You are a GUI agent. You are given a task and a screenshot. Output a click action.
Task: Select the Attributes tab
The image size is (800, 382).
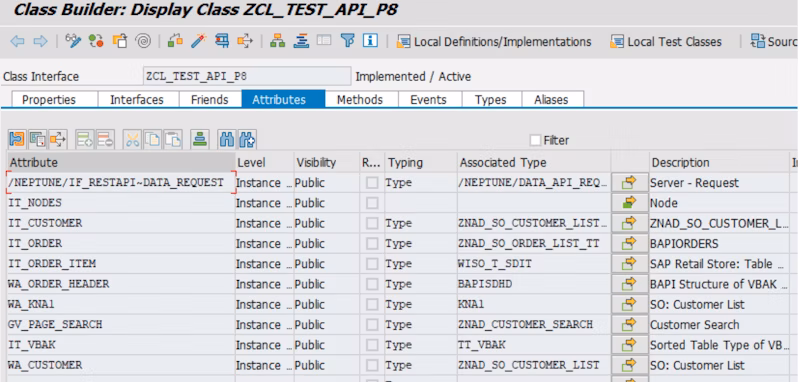[283, 99]
